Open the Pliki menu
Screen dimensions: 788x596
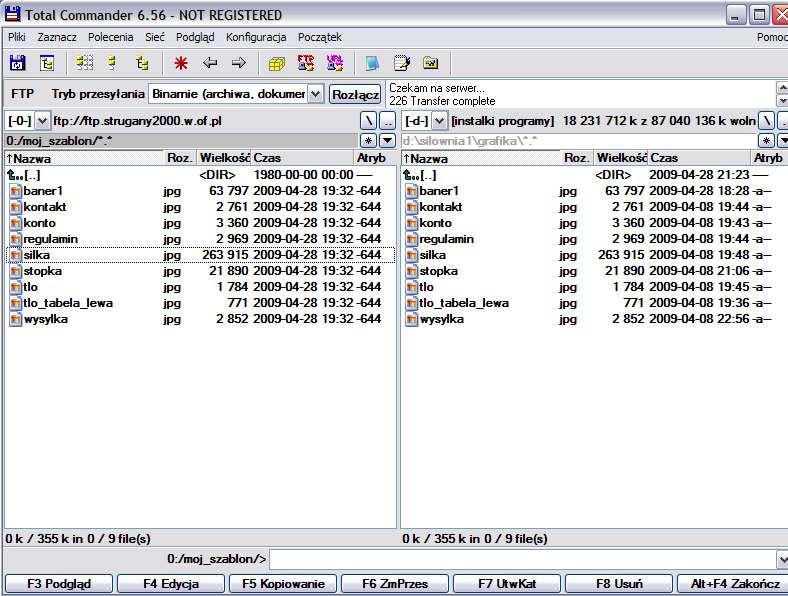(x=17, y=37)
